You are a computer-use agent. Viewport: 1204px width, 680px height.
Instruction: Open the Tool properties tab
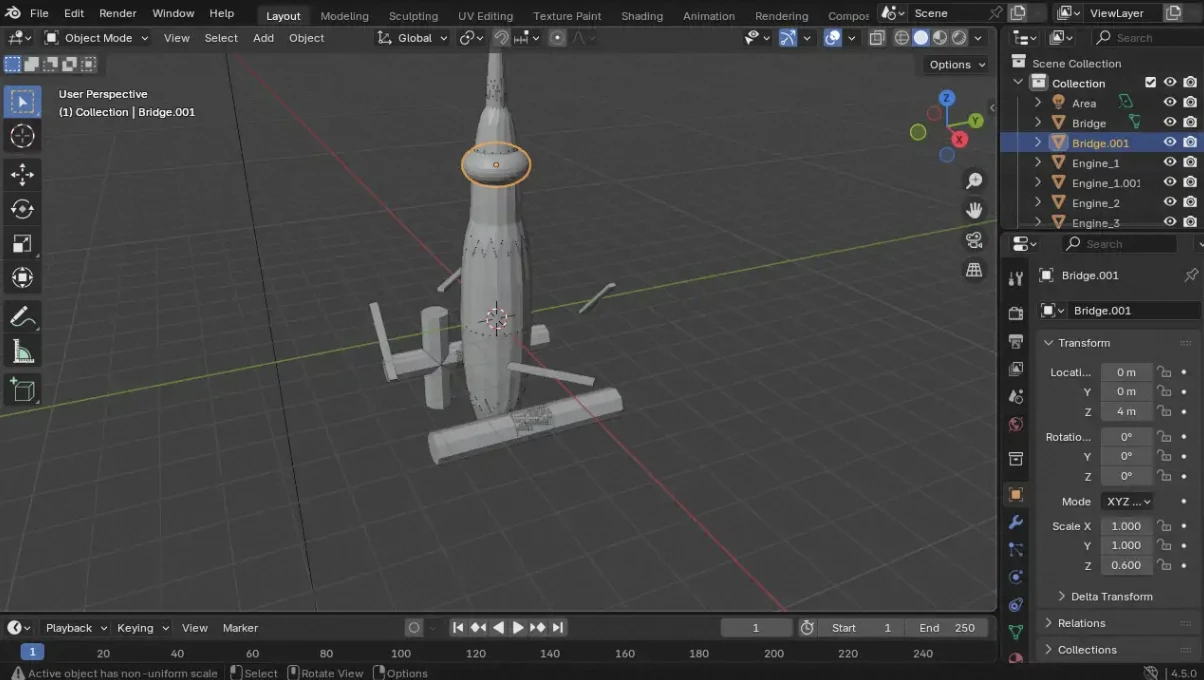(1016, 279)
